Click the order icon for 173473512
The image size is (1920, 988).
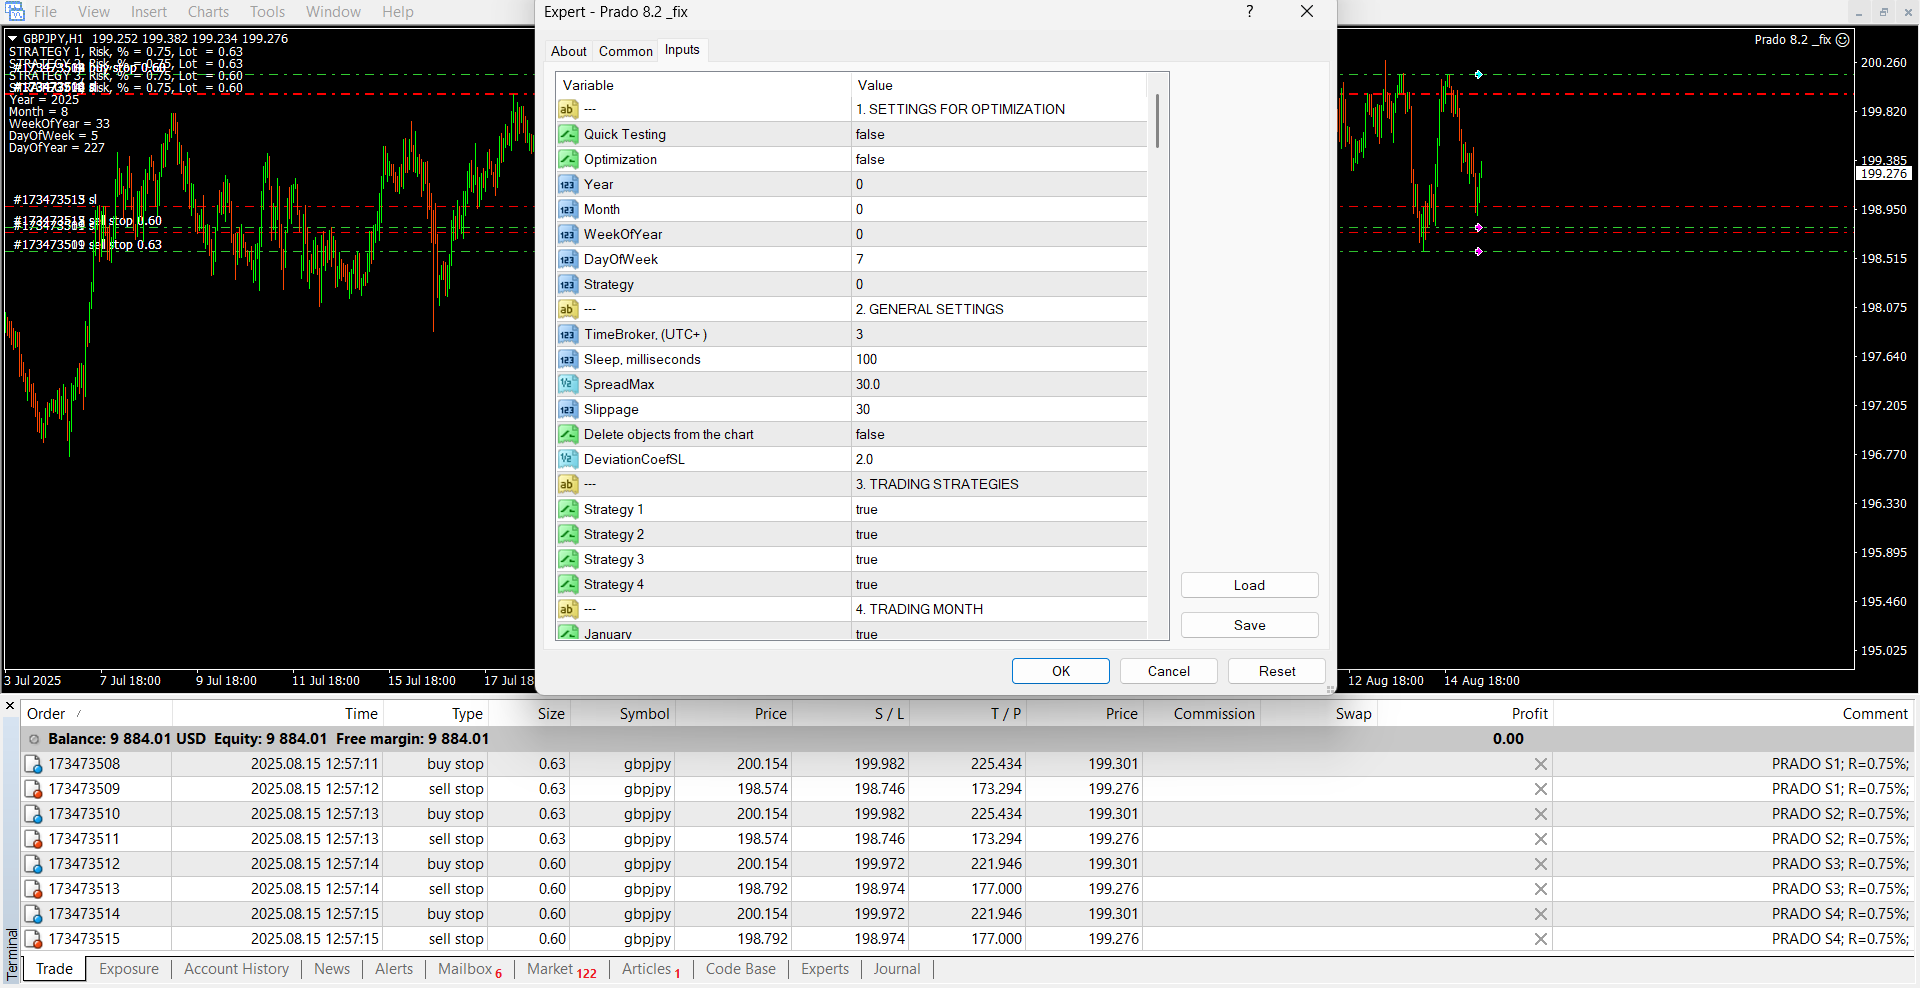coord(33,864)
